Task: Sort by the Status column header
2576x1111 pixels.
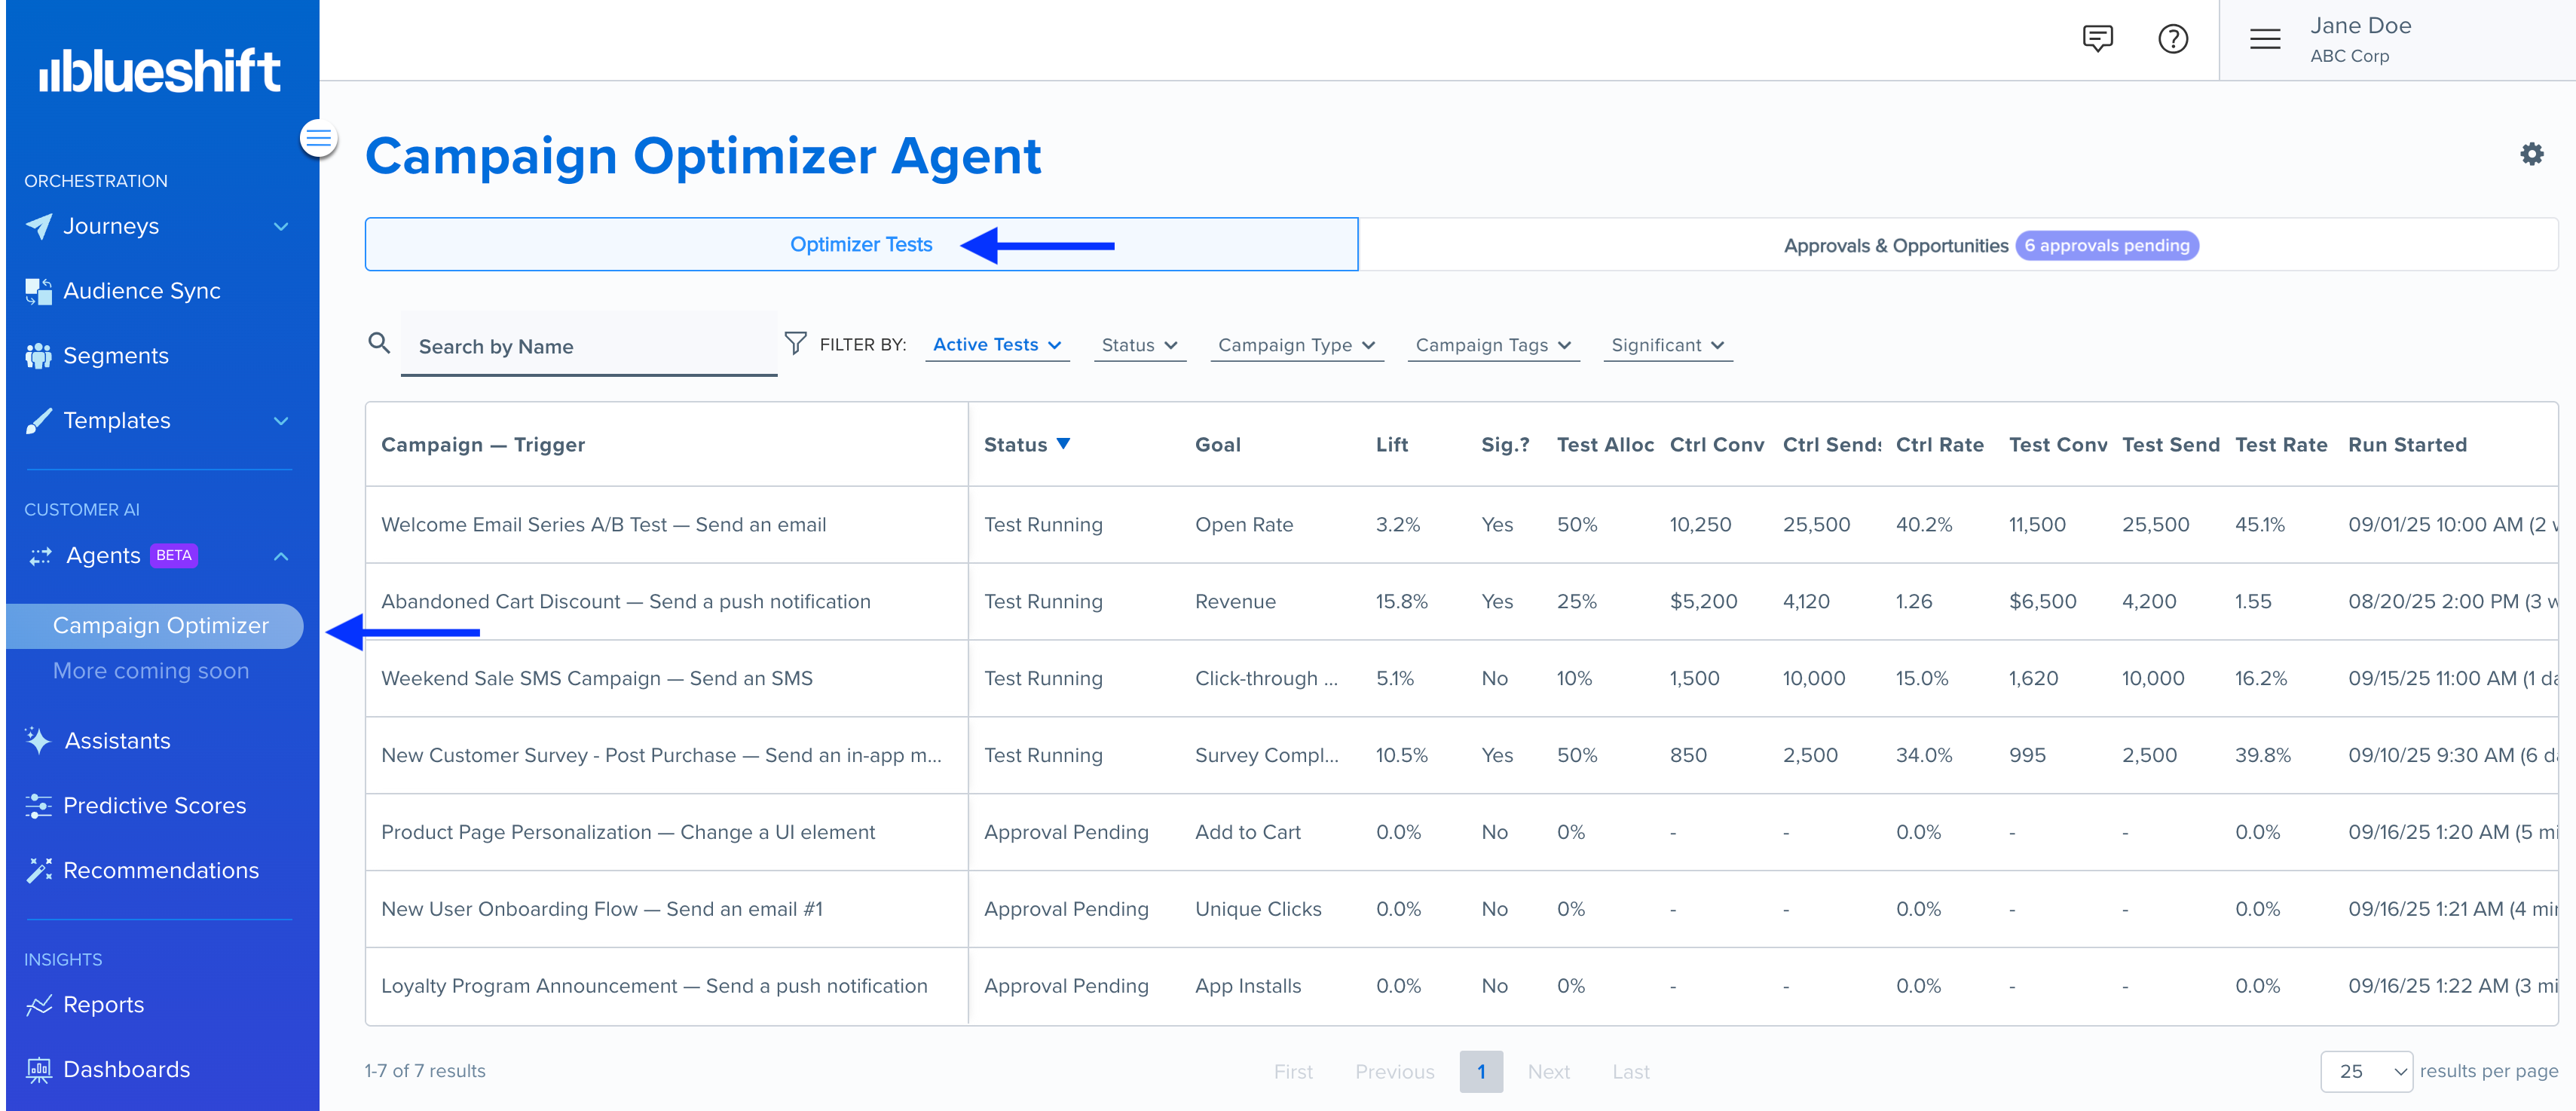Action: (x=1027, y=444)
